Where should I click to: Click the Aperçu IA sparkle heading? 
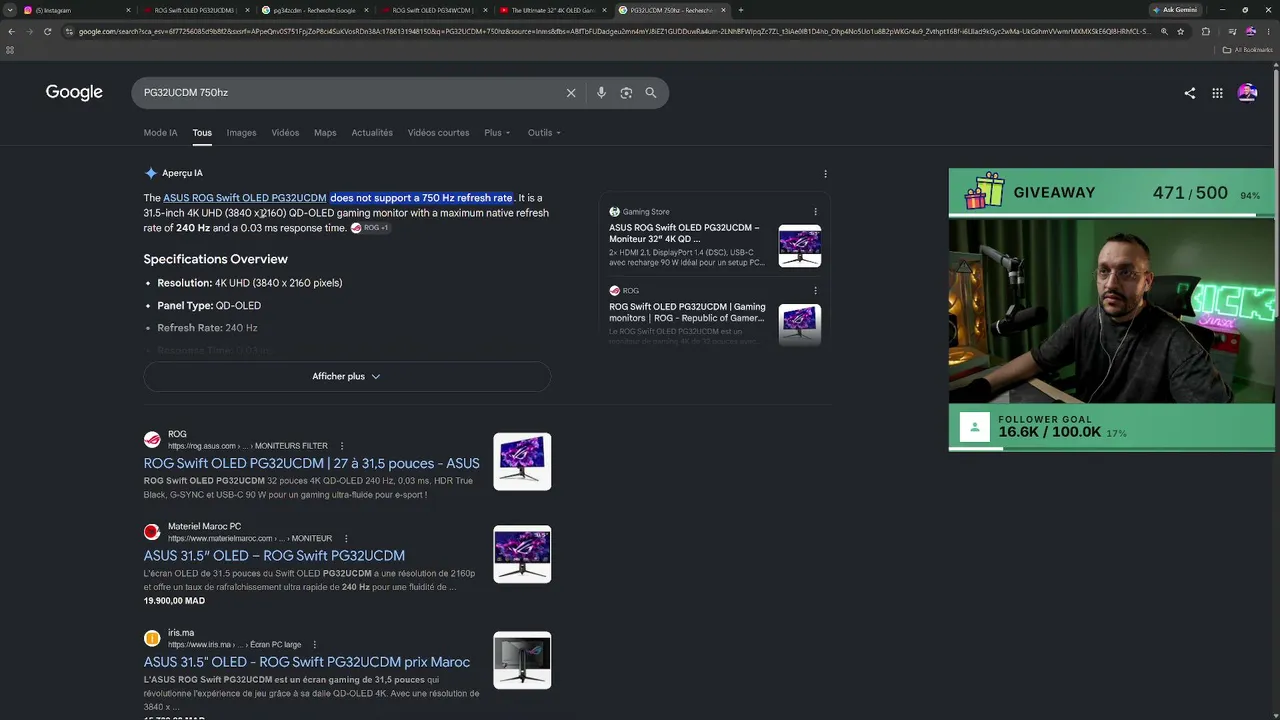click(x=174, y=173)
